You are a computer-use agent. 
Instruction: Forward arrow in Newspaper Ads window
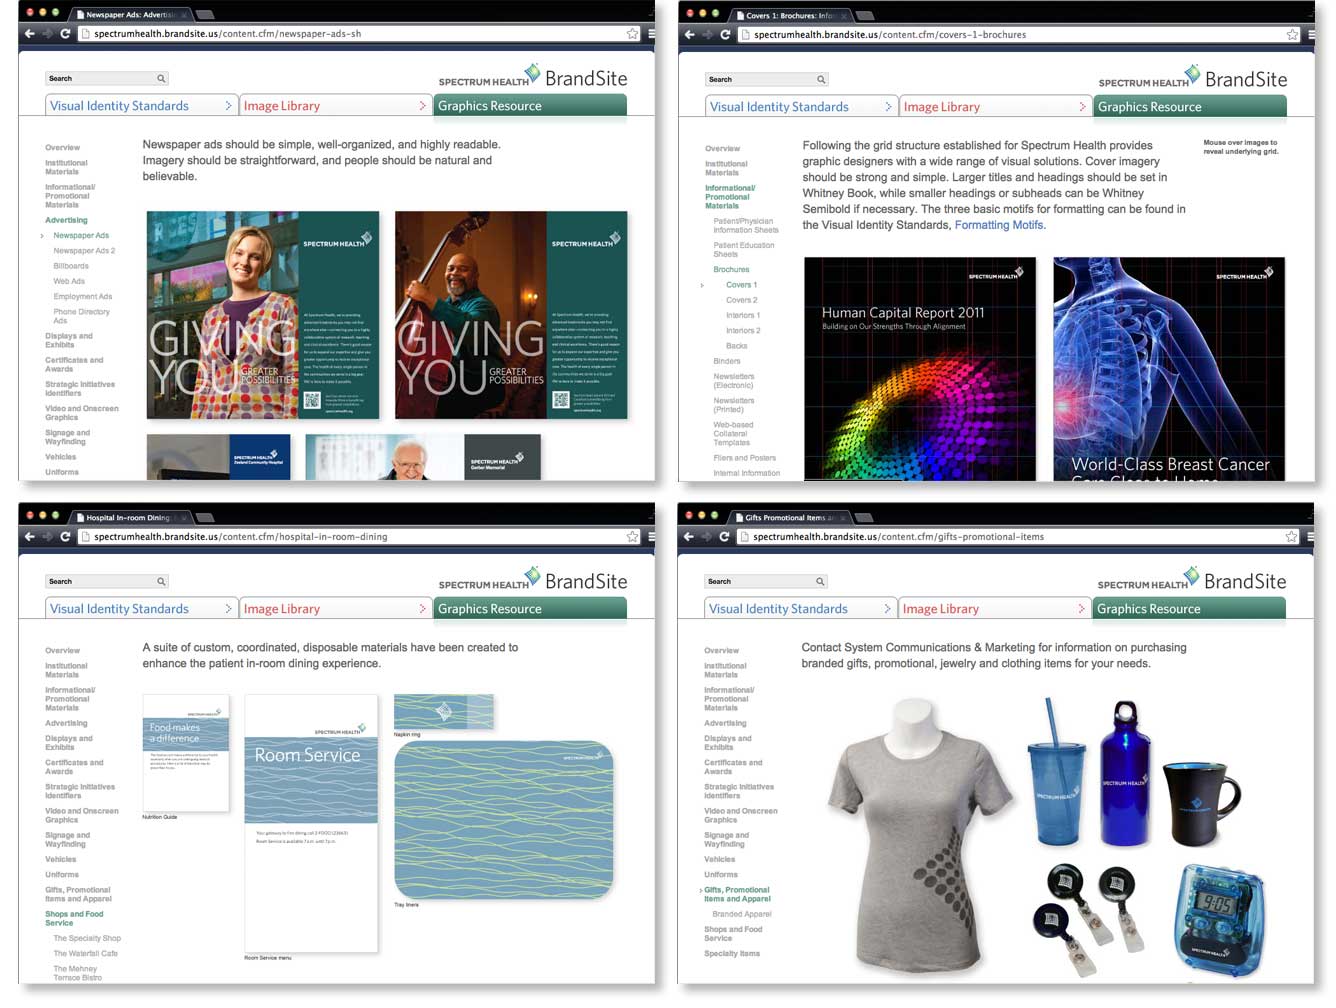coord(47,33)
